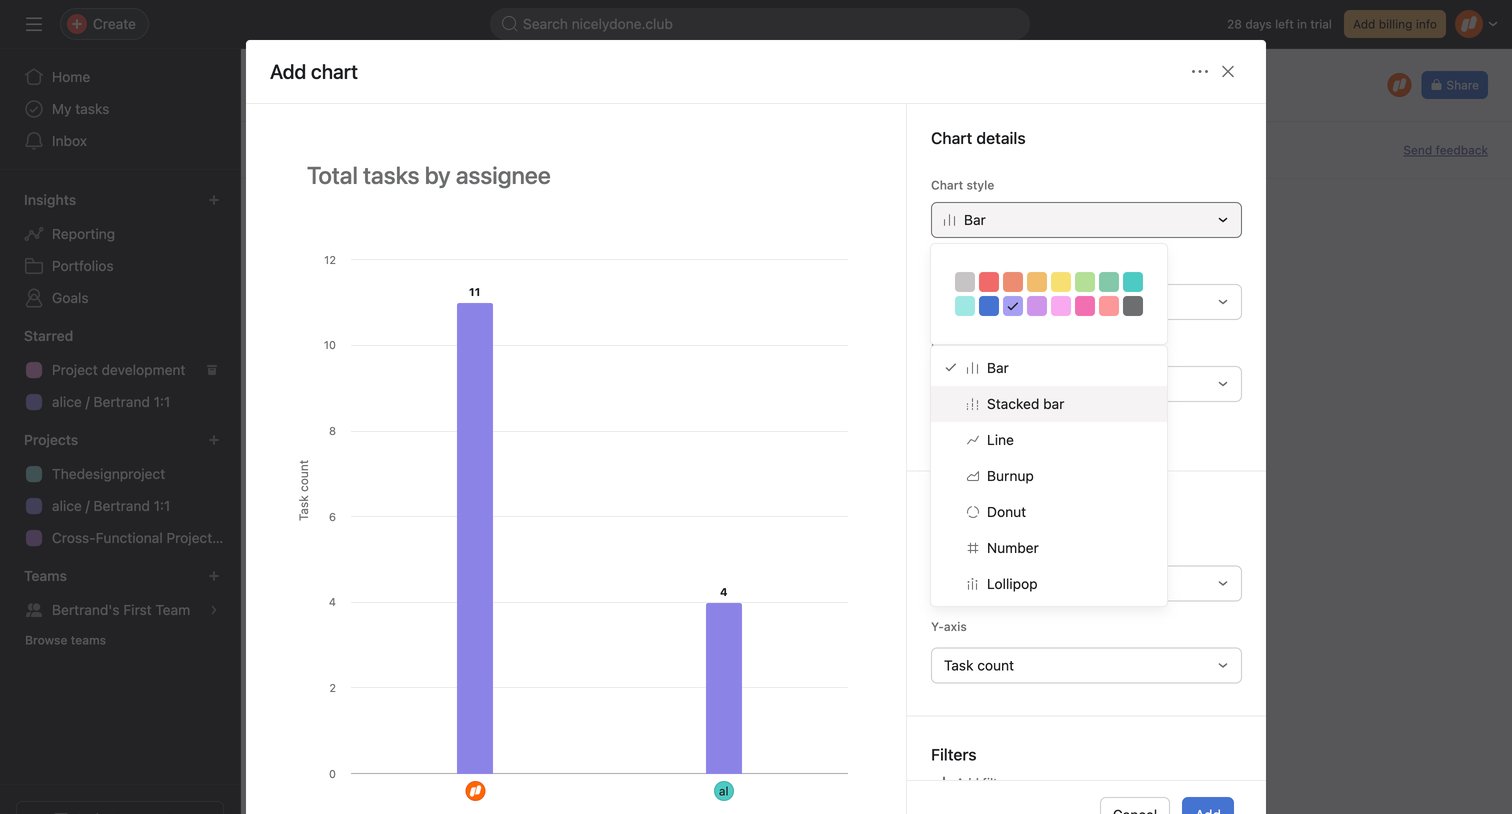
Task: Choose Bar chart style option
Action: pos(1049,368)
